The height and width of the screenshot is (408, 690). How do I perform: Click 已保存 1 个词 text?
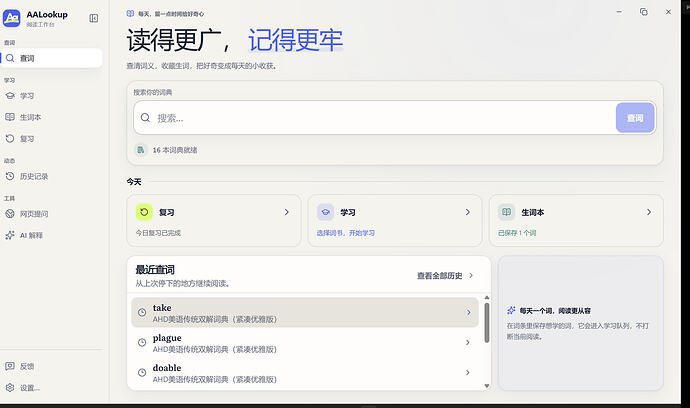tap(517, 233)
